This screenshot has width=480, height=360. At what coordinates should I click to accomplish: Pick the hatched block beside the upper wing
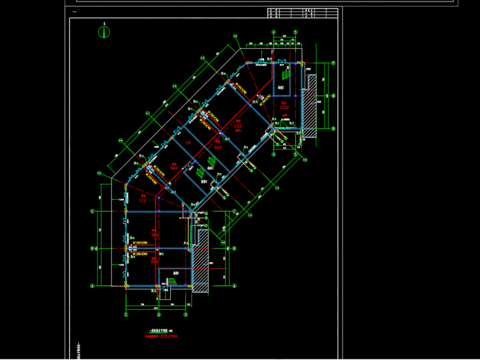(x=309, y=106)
